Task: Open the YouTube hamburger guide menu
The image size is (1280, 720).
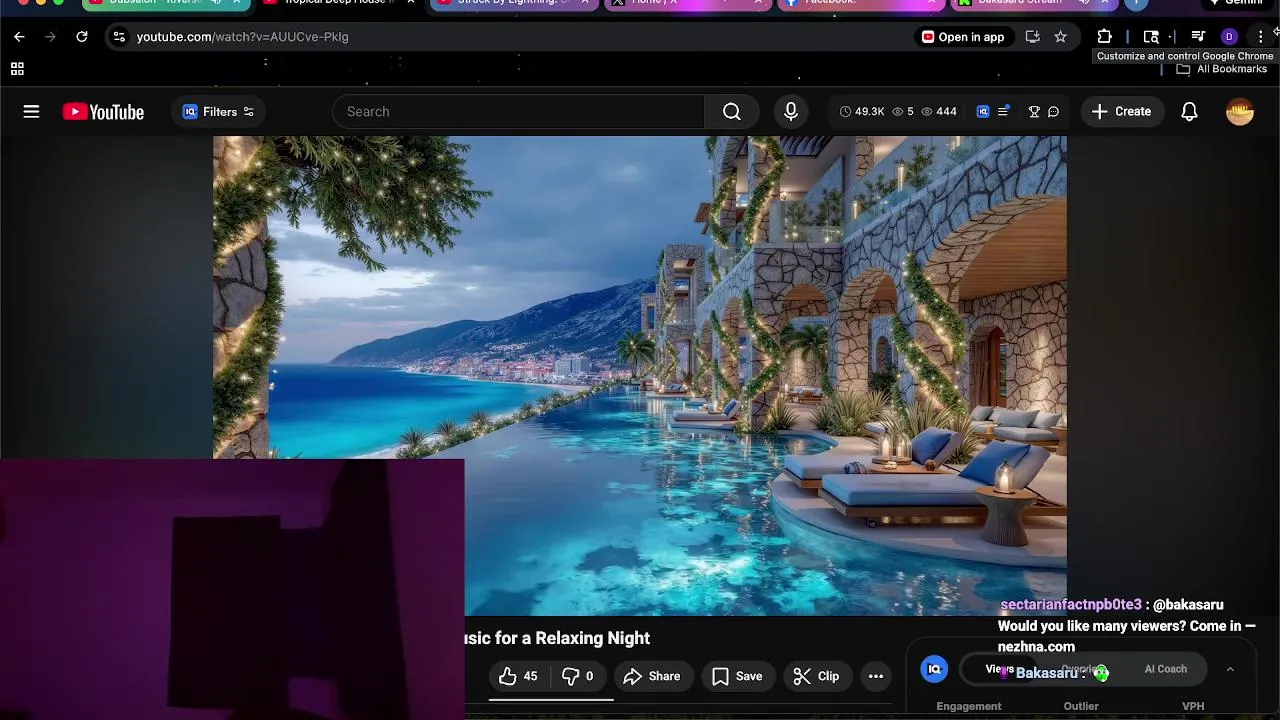Action: click(31, 112)
